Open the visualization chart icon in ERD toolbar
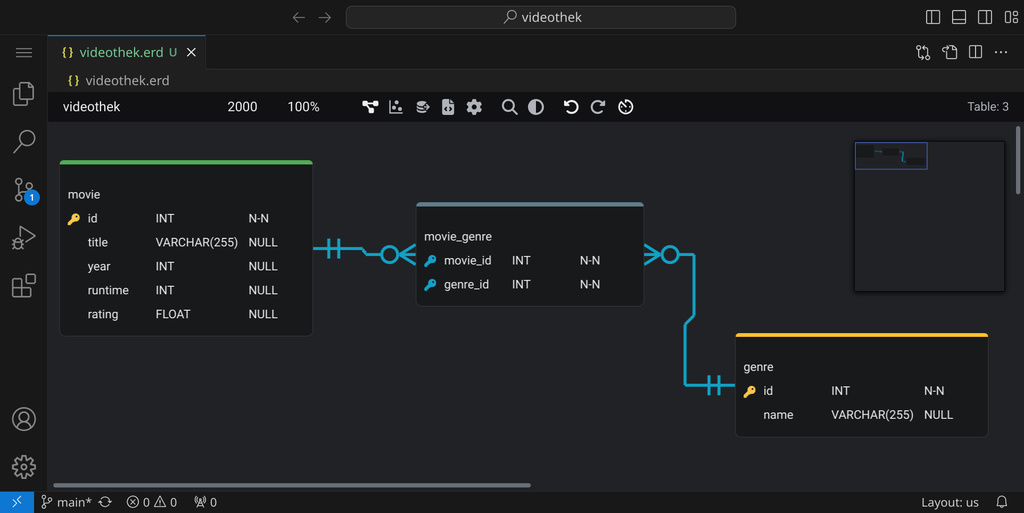Image resolution: width=1024 pixels, height=513 pixels. (x=396, y=107)
